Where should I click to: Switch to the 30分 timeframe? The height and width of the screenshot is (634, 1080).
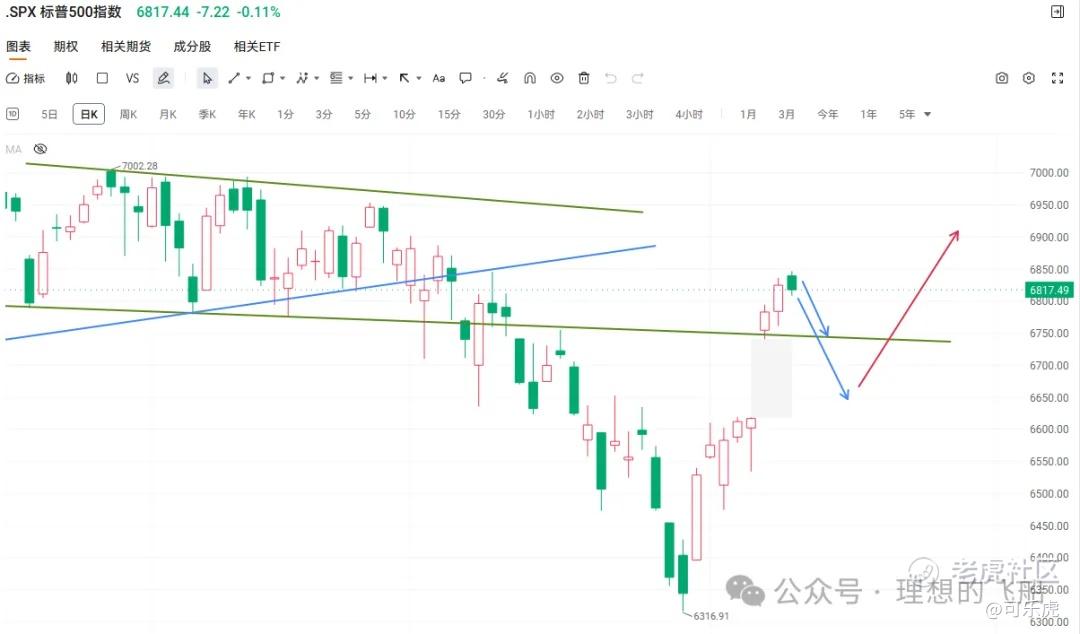[494, 114]
